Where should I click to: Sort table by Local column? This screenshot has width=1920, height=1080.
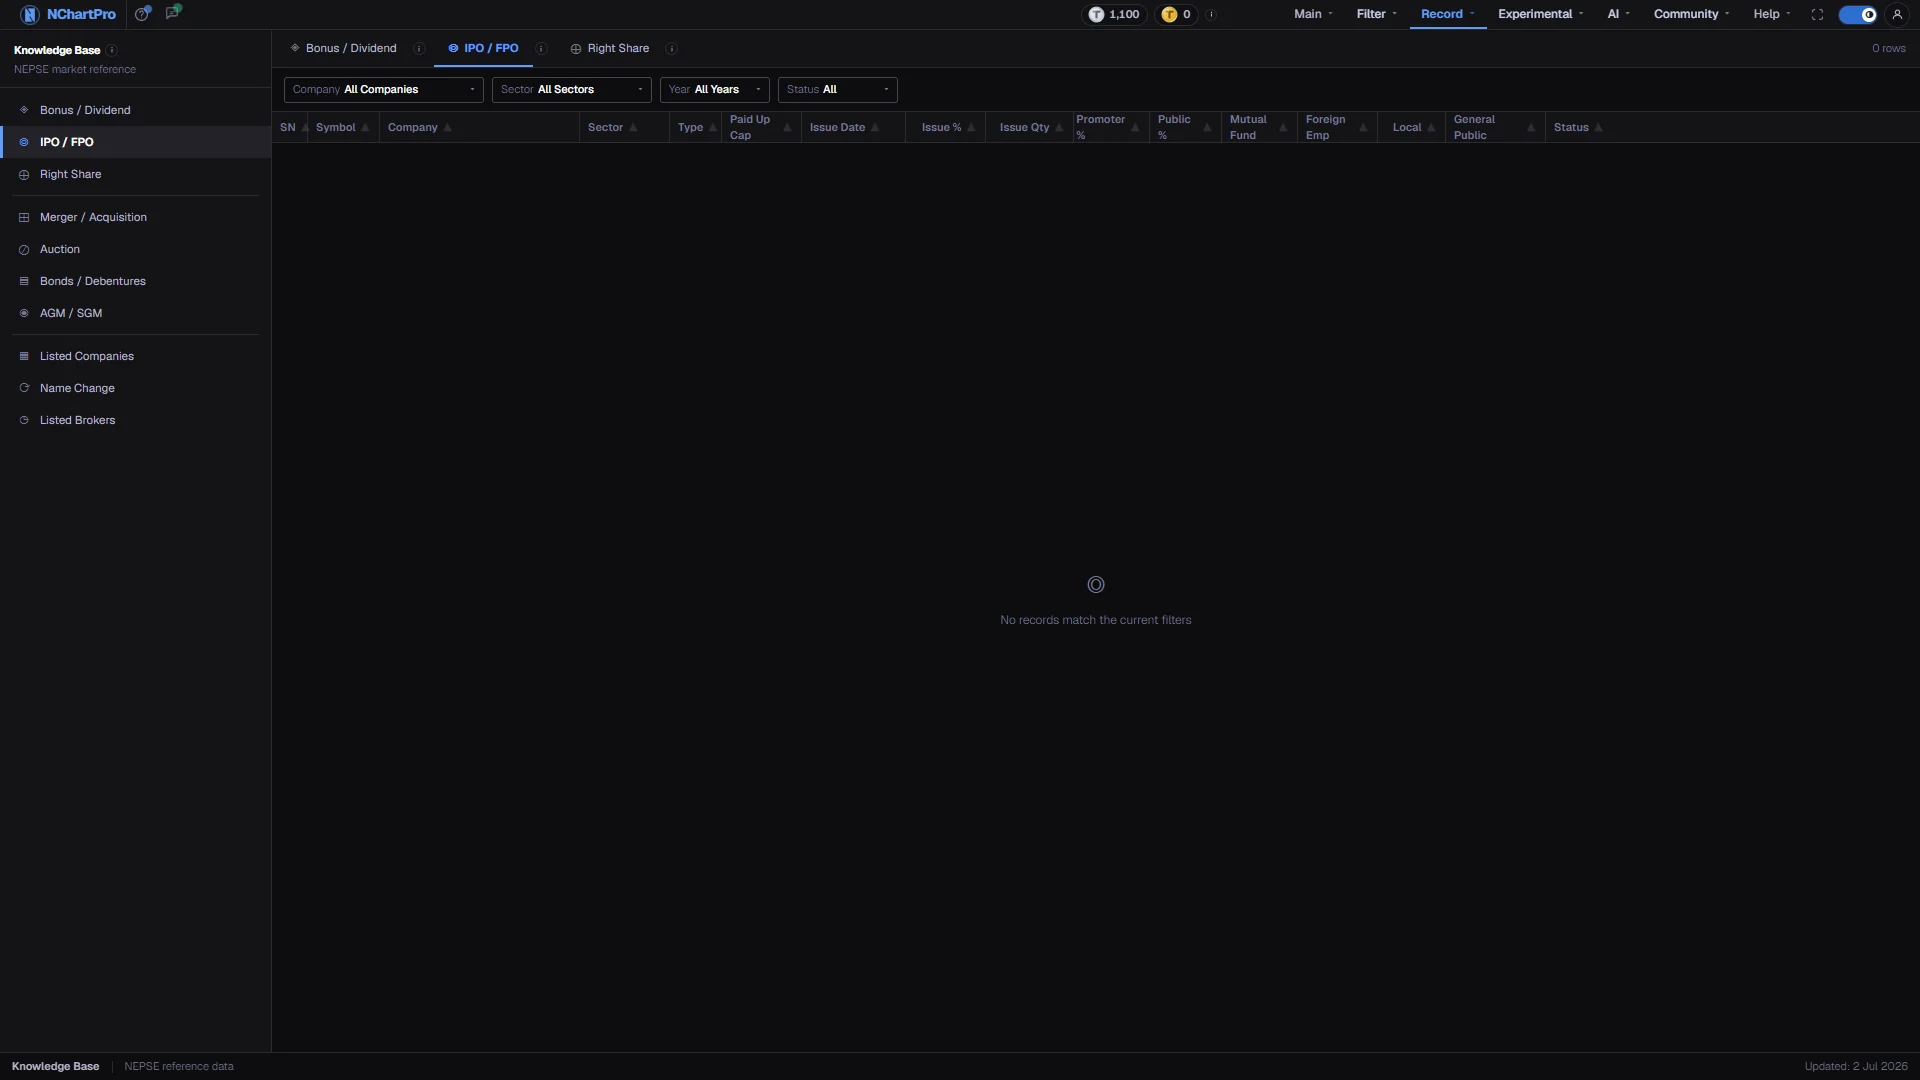click(1410, 127)
